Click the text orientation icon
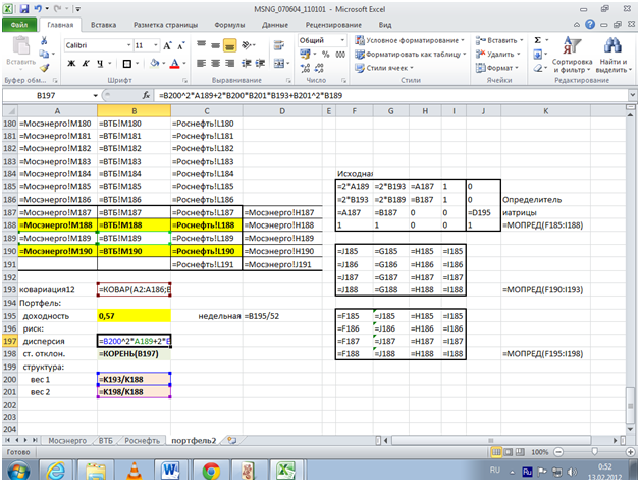Viewport: 640px width, 480px height. tap(247, 45)
